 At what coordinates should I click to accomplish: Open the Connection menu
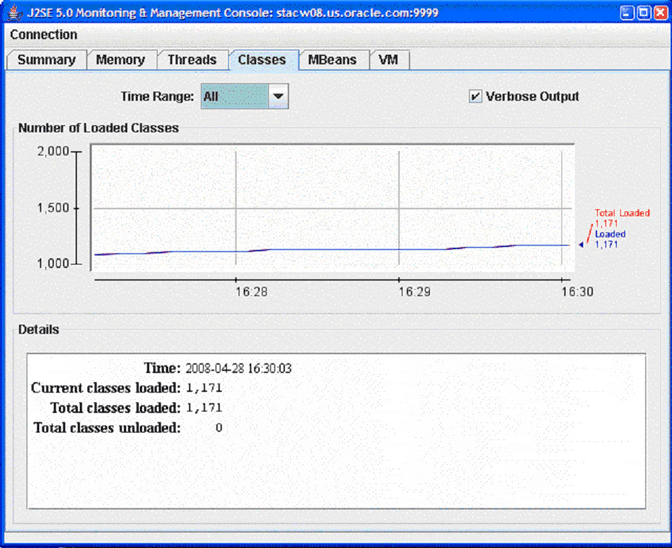point(43,35)
